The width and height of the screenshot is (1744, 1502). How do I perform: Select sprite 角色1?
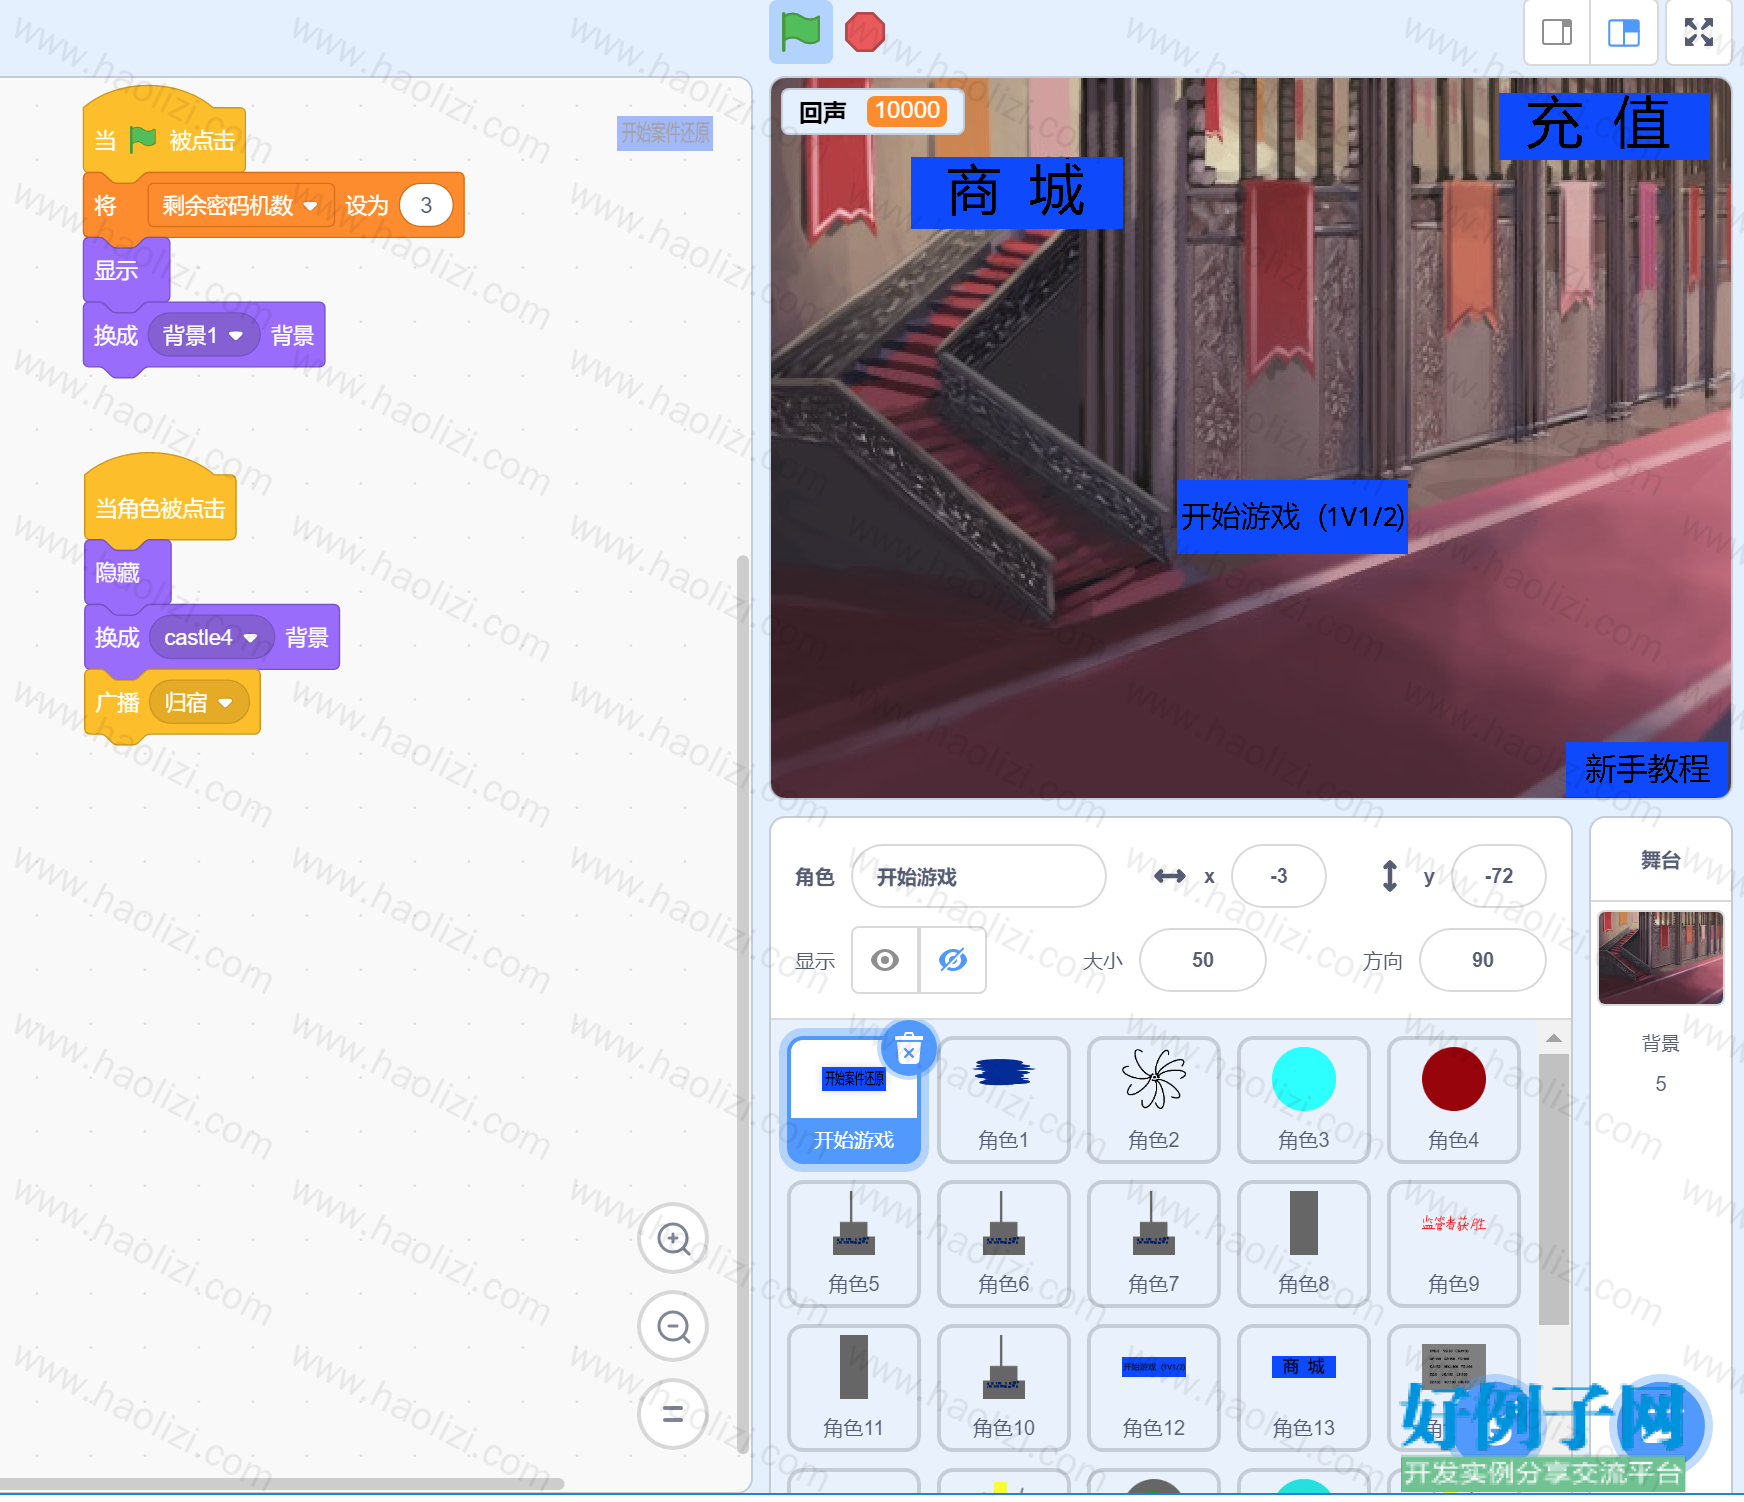point(1004,1100)
